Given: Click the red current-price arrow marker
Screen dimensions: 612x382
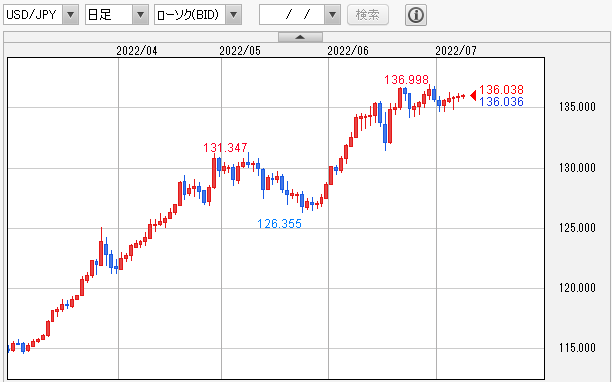Looking at the screenshot, I should (473, 95).
